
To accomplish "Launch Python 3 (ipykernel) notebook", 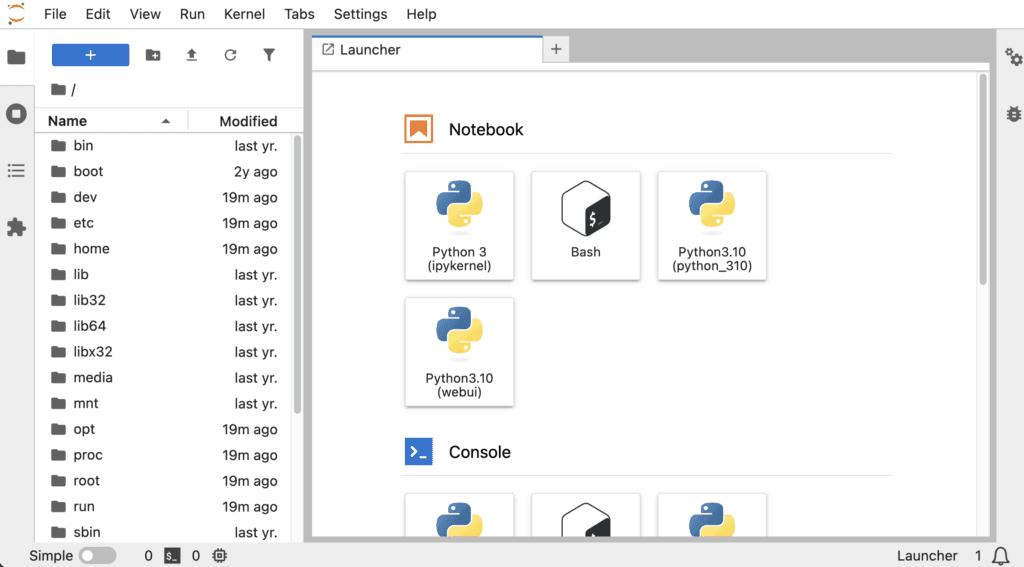I will pos(459,226).
